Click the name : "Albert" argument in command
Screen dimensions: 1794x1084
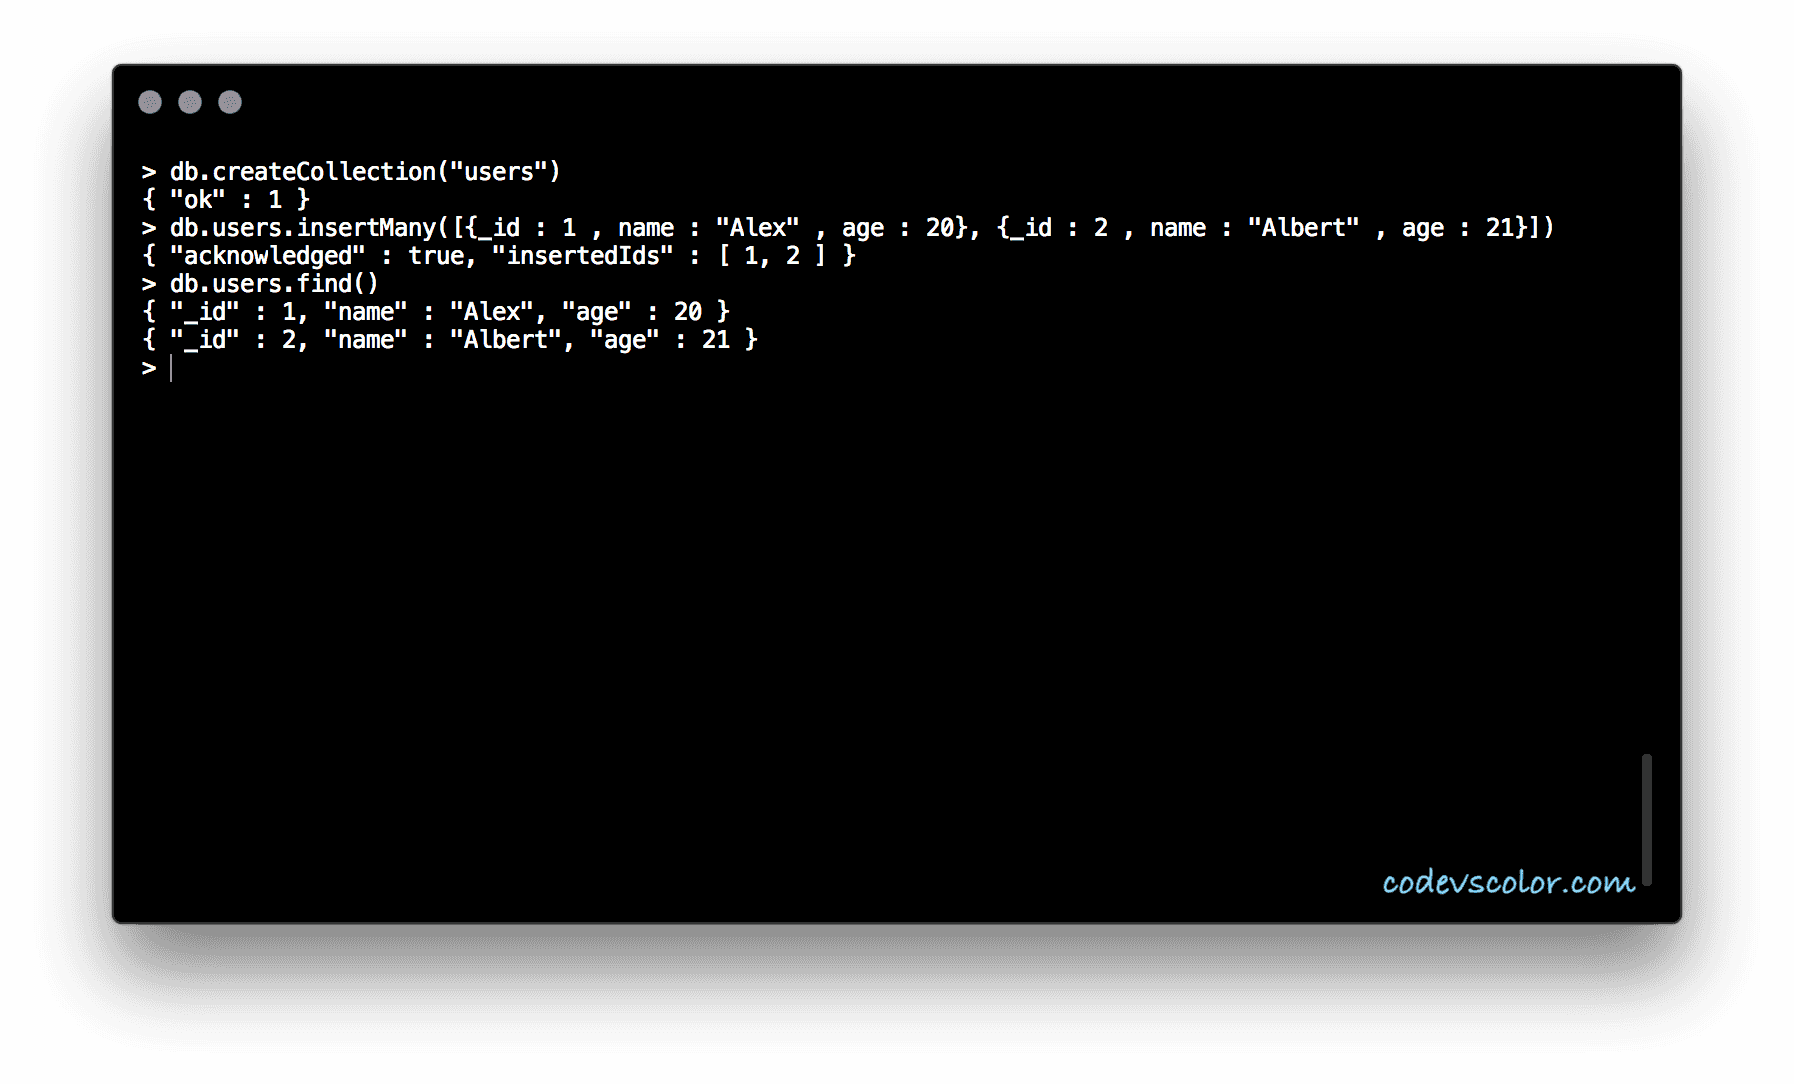point(1254,228)
